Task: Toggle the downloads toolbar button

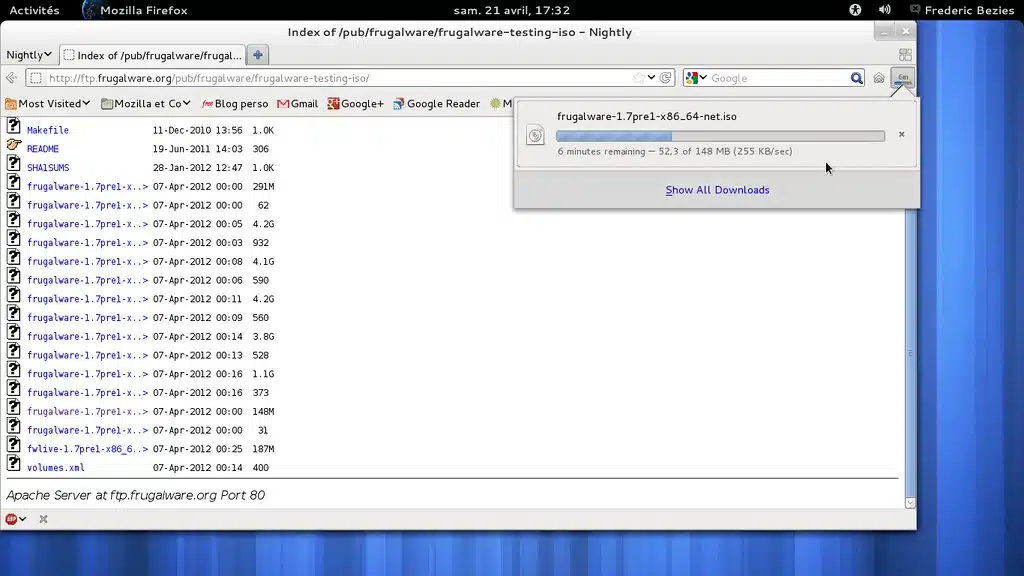Action: (x=903, y=78)
